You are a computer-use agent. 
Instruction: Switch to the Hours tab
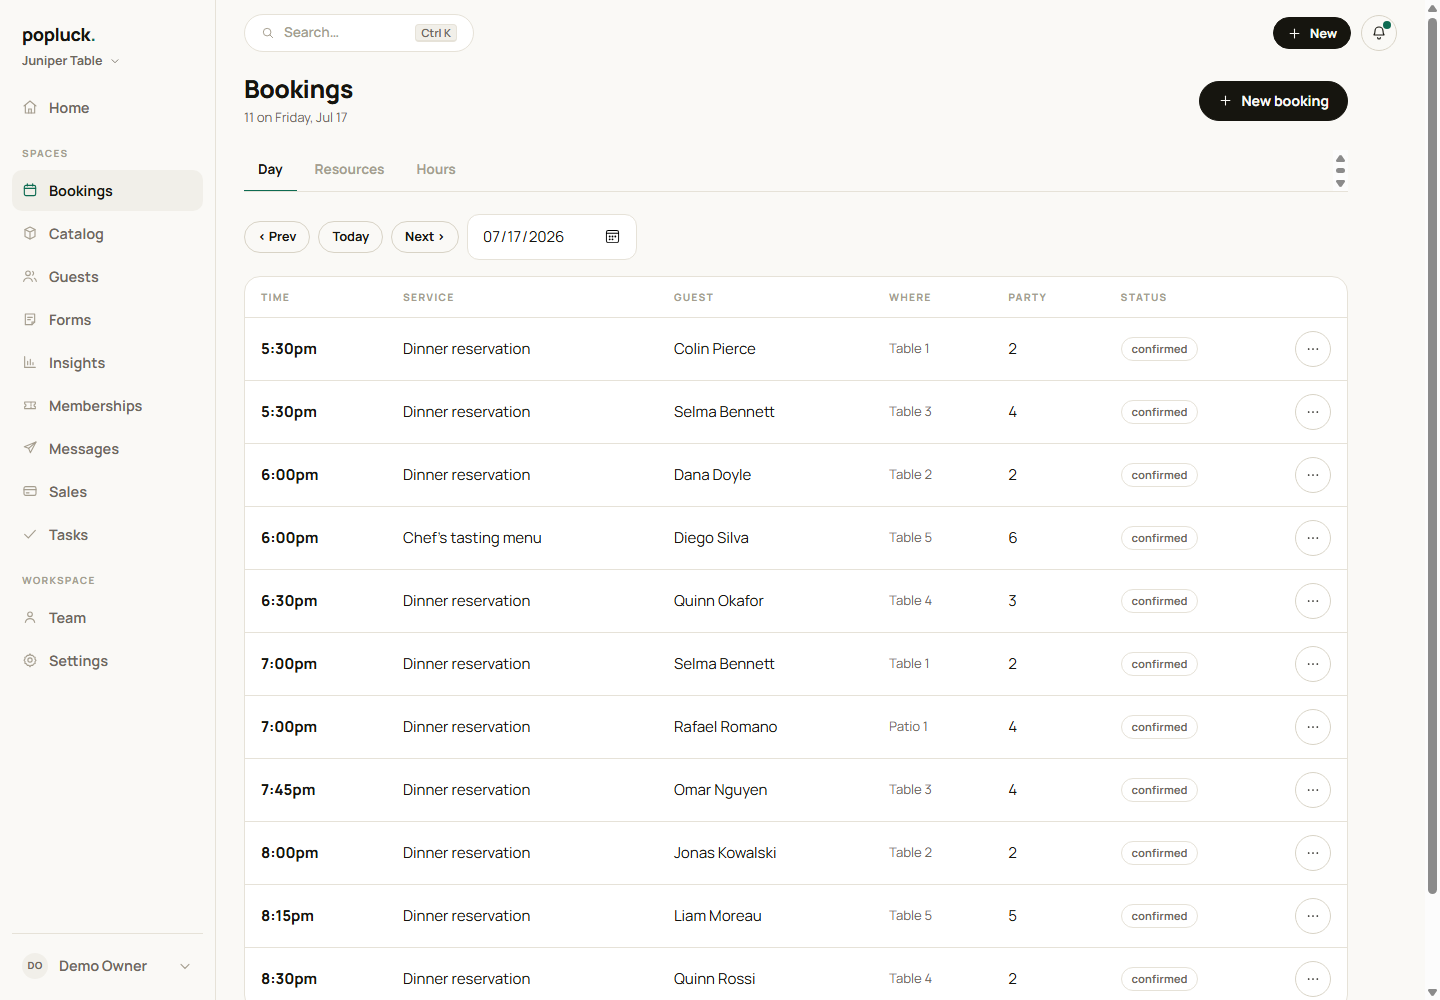click(436, 170)
